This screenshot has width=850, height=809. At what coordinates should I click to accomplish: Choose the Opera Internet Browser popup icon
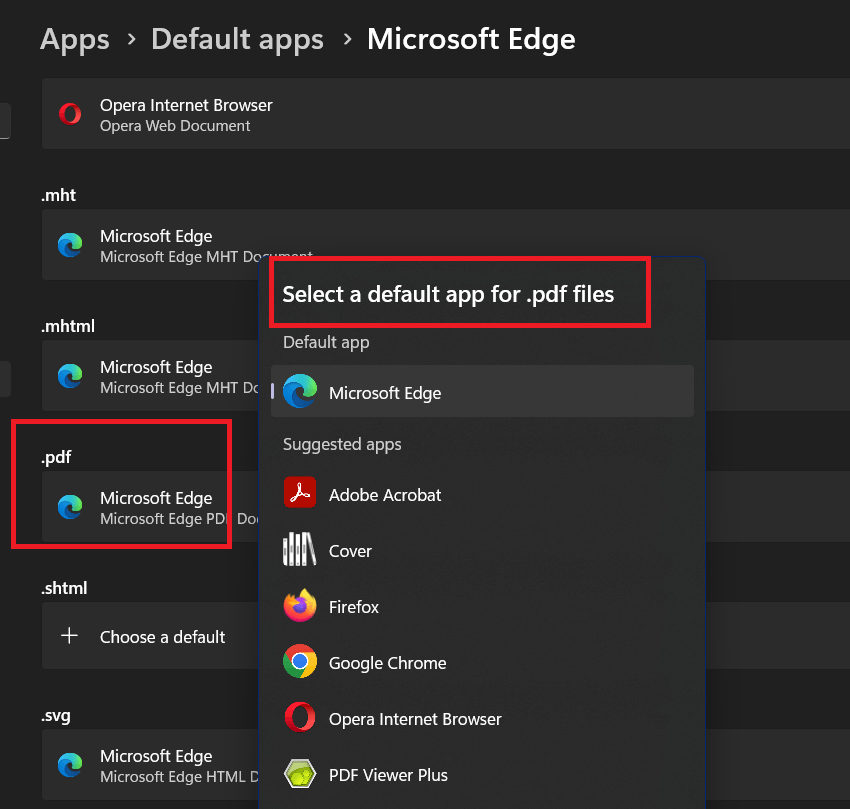pyautogui.click(x=300, y=717)
